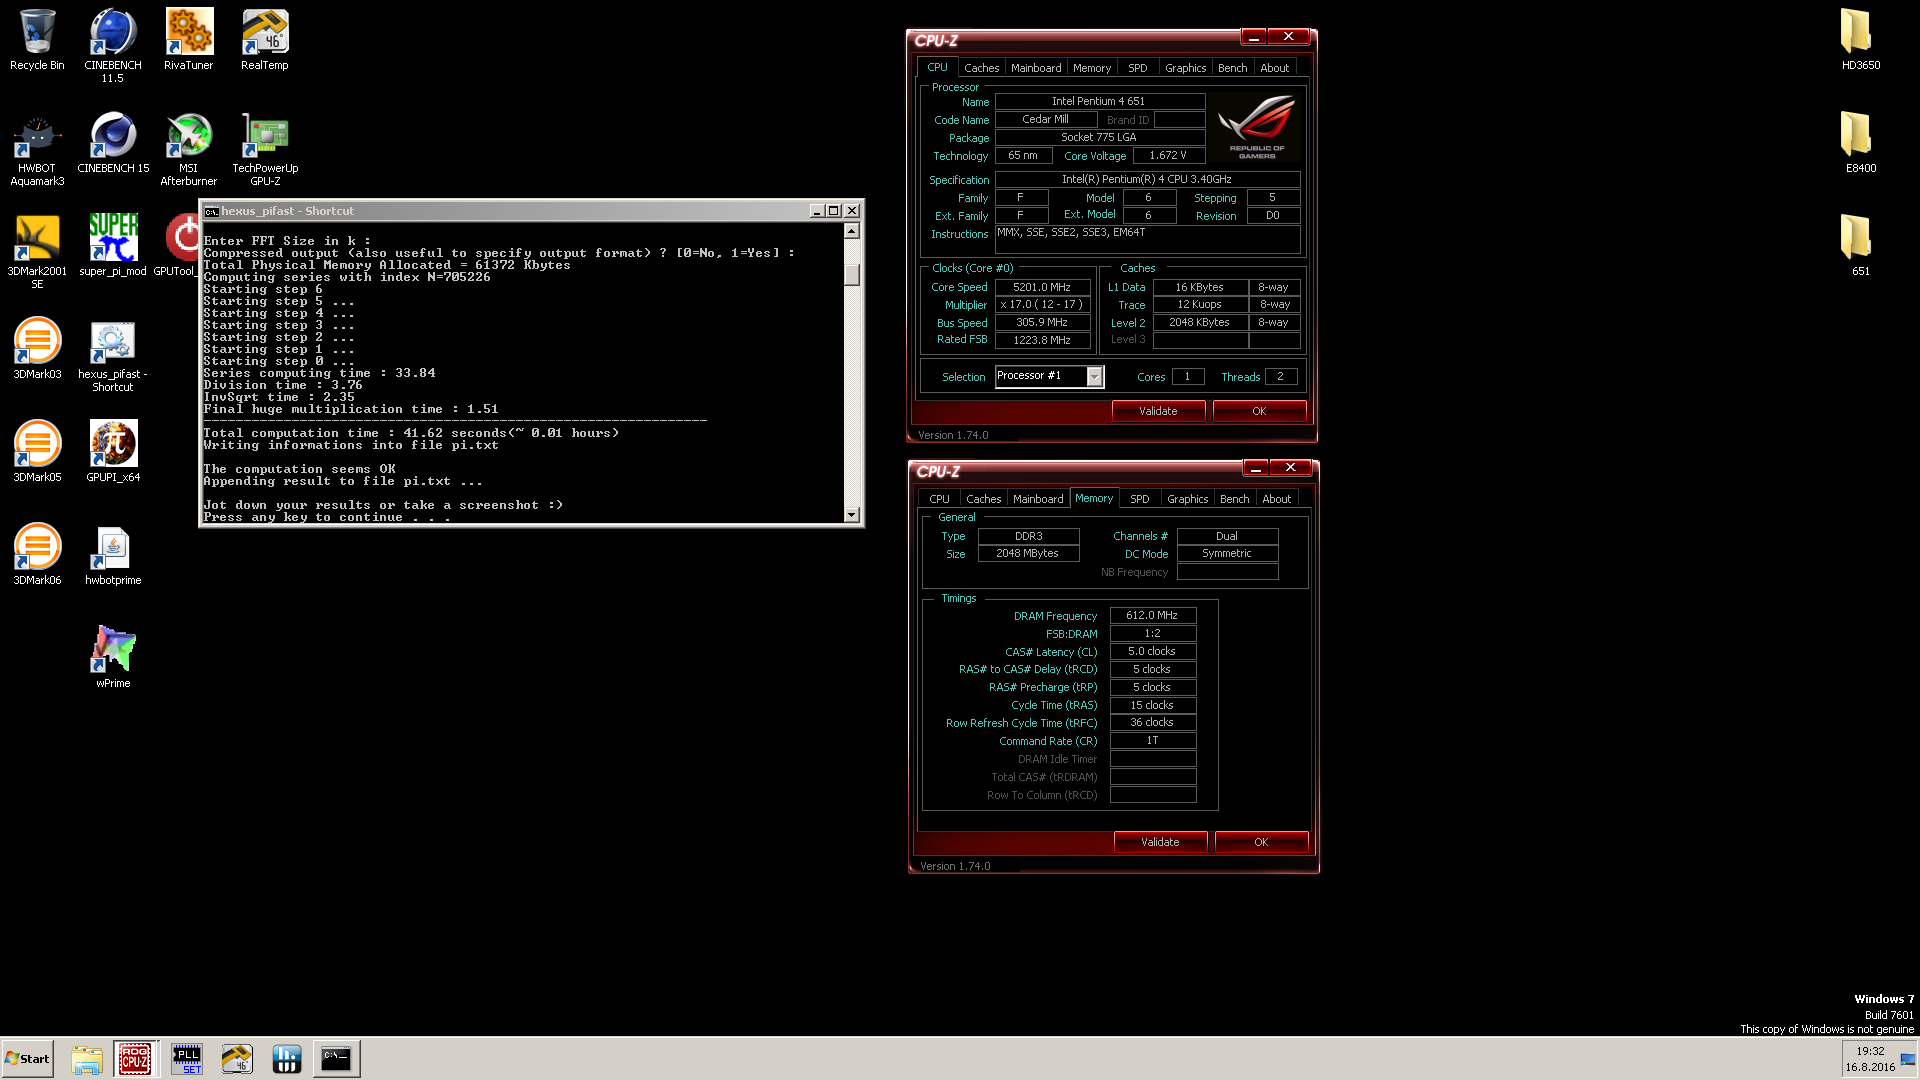Select CINEBENCH 15 desktop icon

(113, 143)
